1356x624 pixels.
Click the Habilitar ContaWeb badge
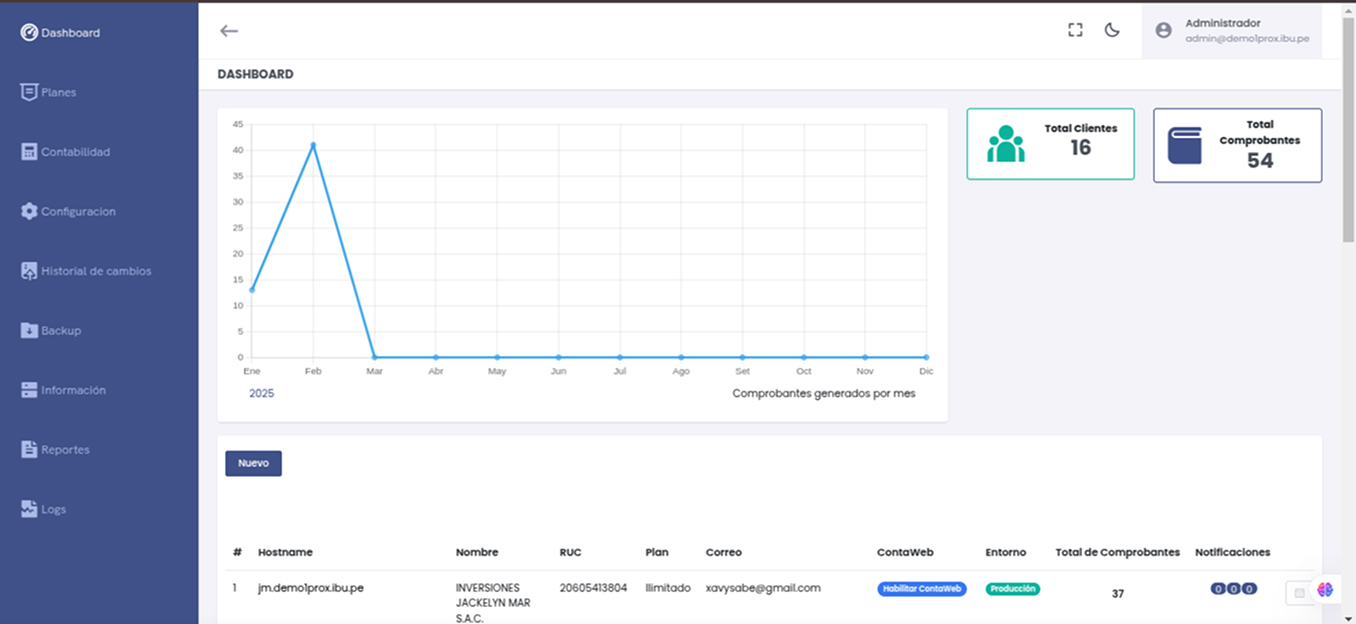pos(921,589)
